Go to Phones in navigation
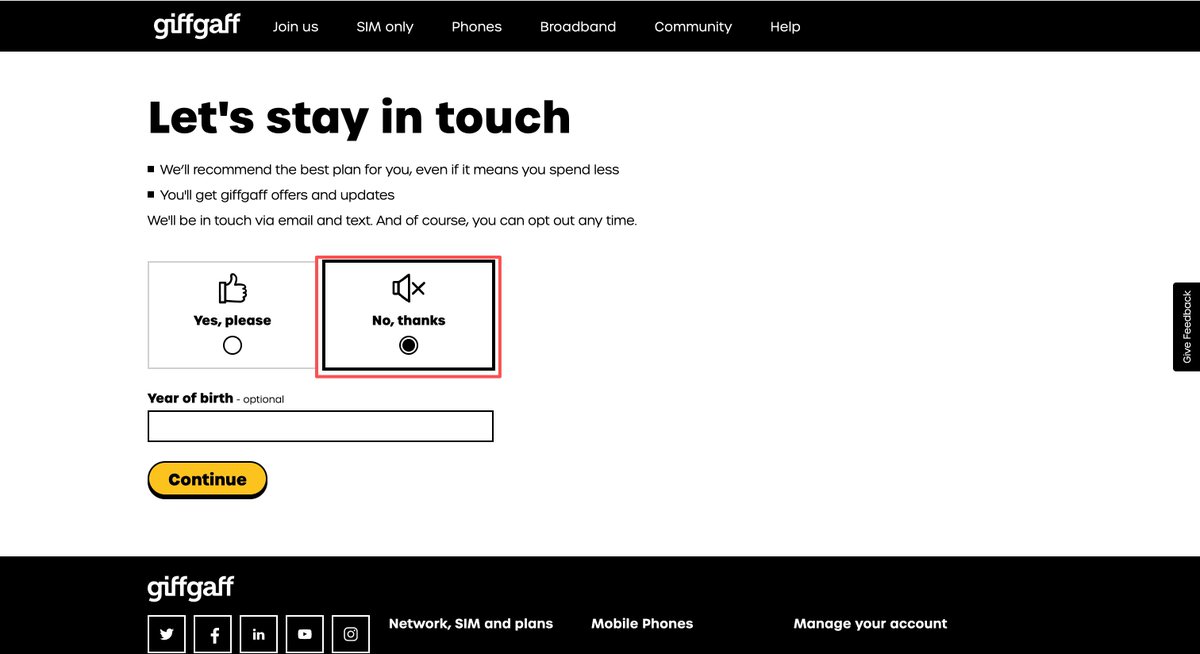The width and height of the screenshot is (1200, 654). [x=476, y=27]
